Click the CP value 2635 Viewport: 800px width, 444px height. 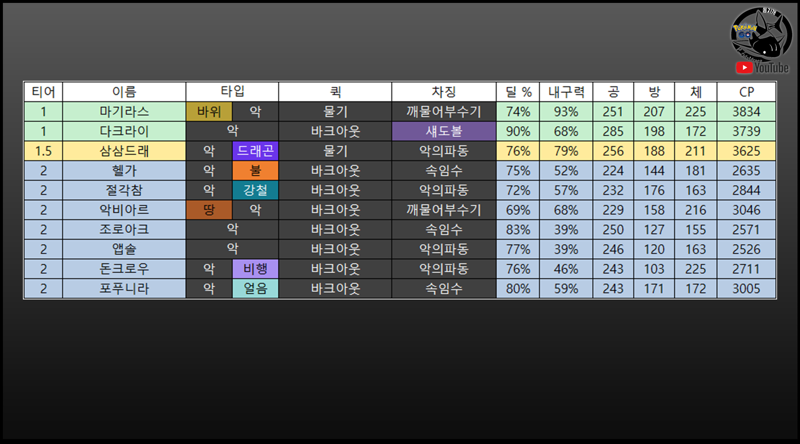tap(746, 170)
